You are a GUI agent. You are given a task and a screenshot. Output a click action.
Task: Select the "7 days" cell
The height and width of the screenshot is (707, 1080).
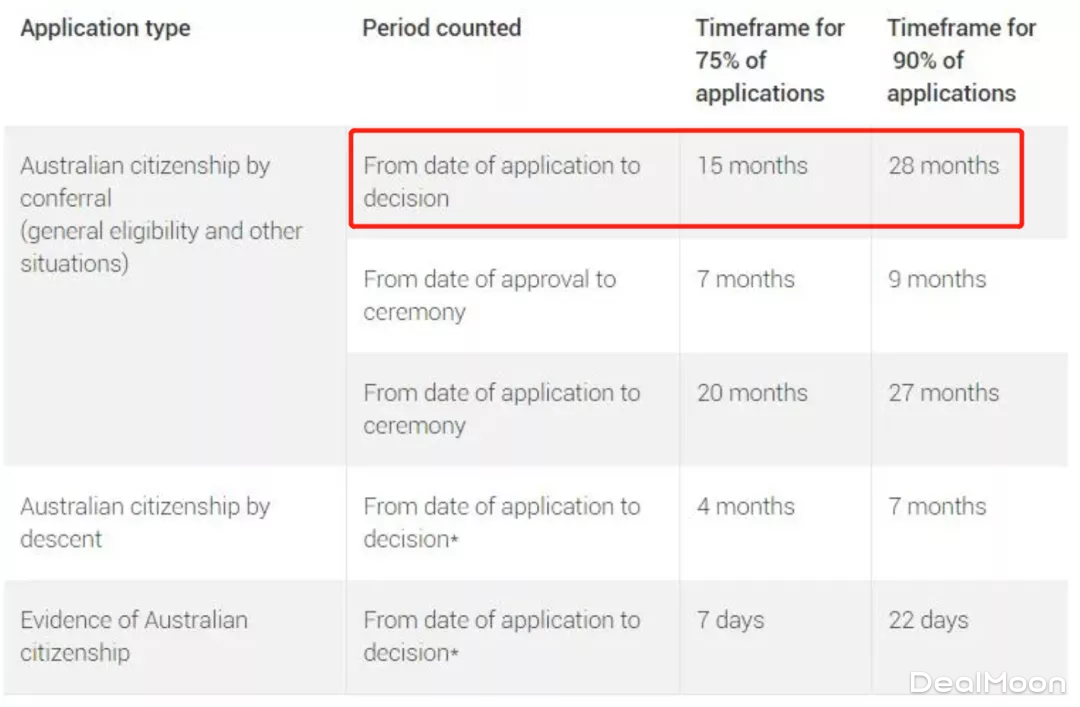[x=730, y=620]
